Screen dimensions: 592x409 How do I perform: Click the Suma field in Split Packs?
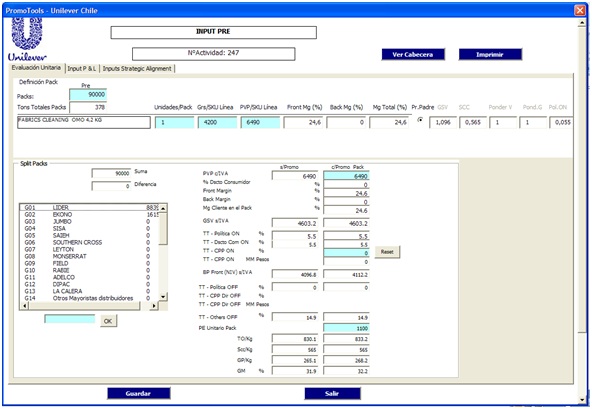(x=111, y=173)
